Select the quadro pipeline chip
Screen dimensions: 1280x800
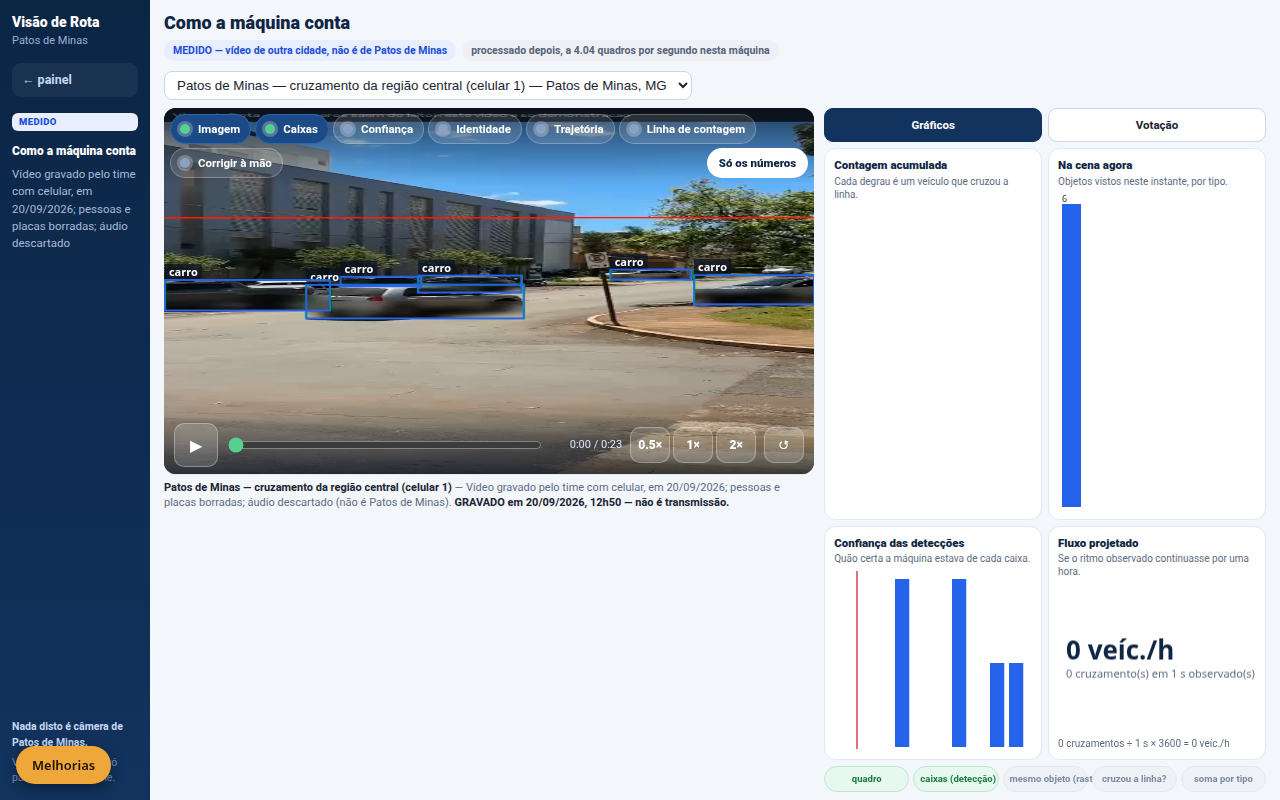(x=867, y=779)
